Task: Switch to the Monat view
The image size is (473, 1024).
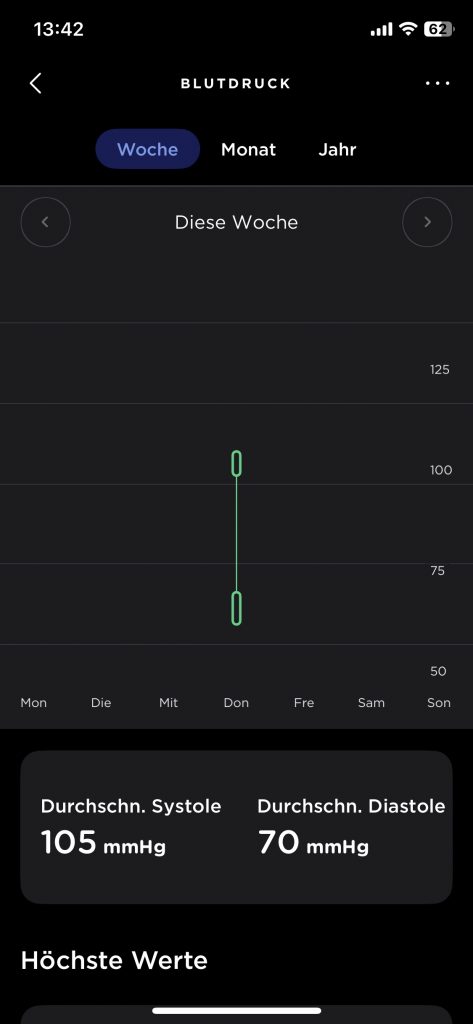Action: click(248, 149)
